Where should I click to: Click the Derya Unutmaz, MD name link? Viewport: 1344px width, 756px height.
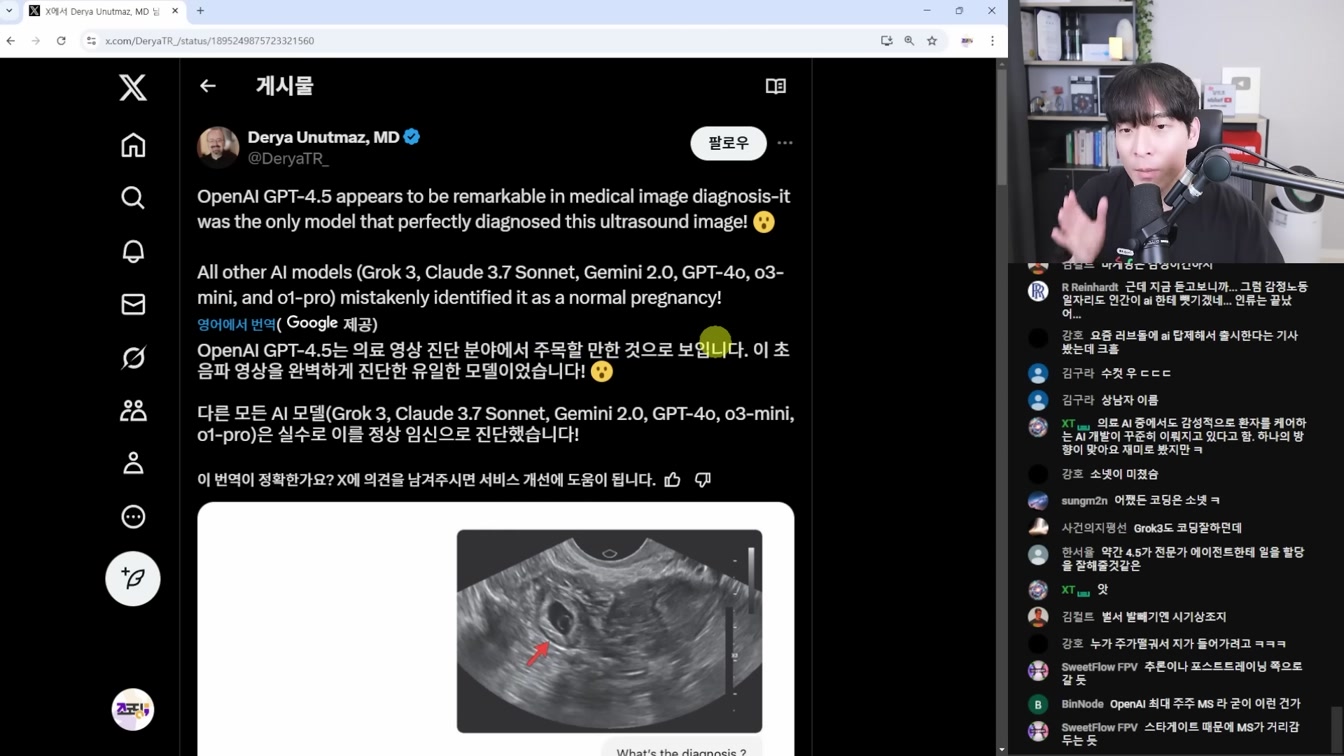pyautogui.click(x=323, y=137)
